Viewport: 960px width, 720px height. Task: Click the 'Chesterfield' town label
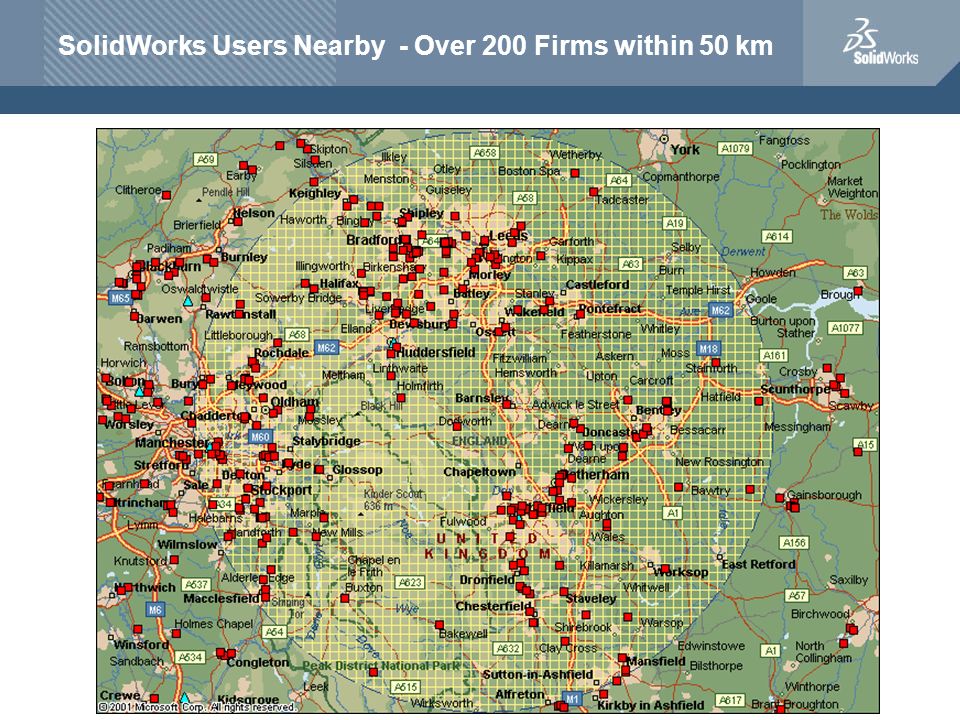pyautogui.click(x=494, y=606)
